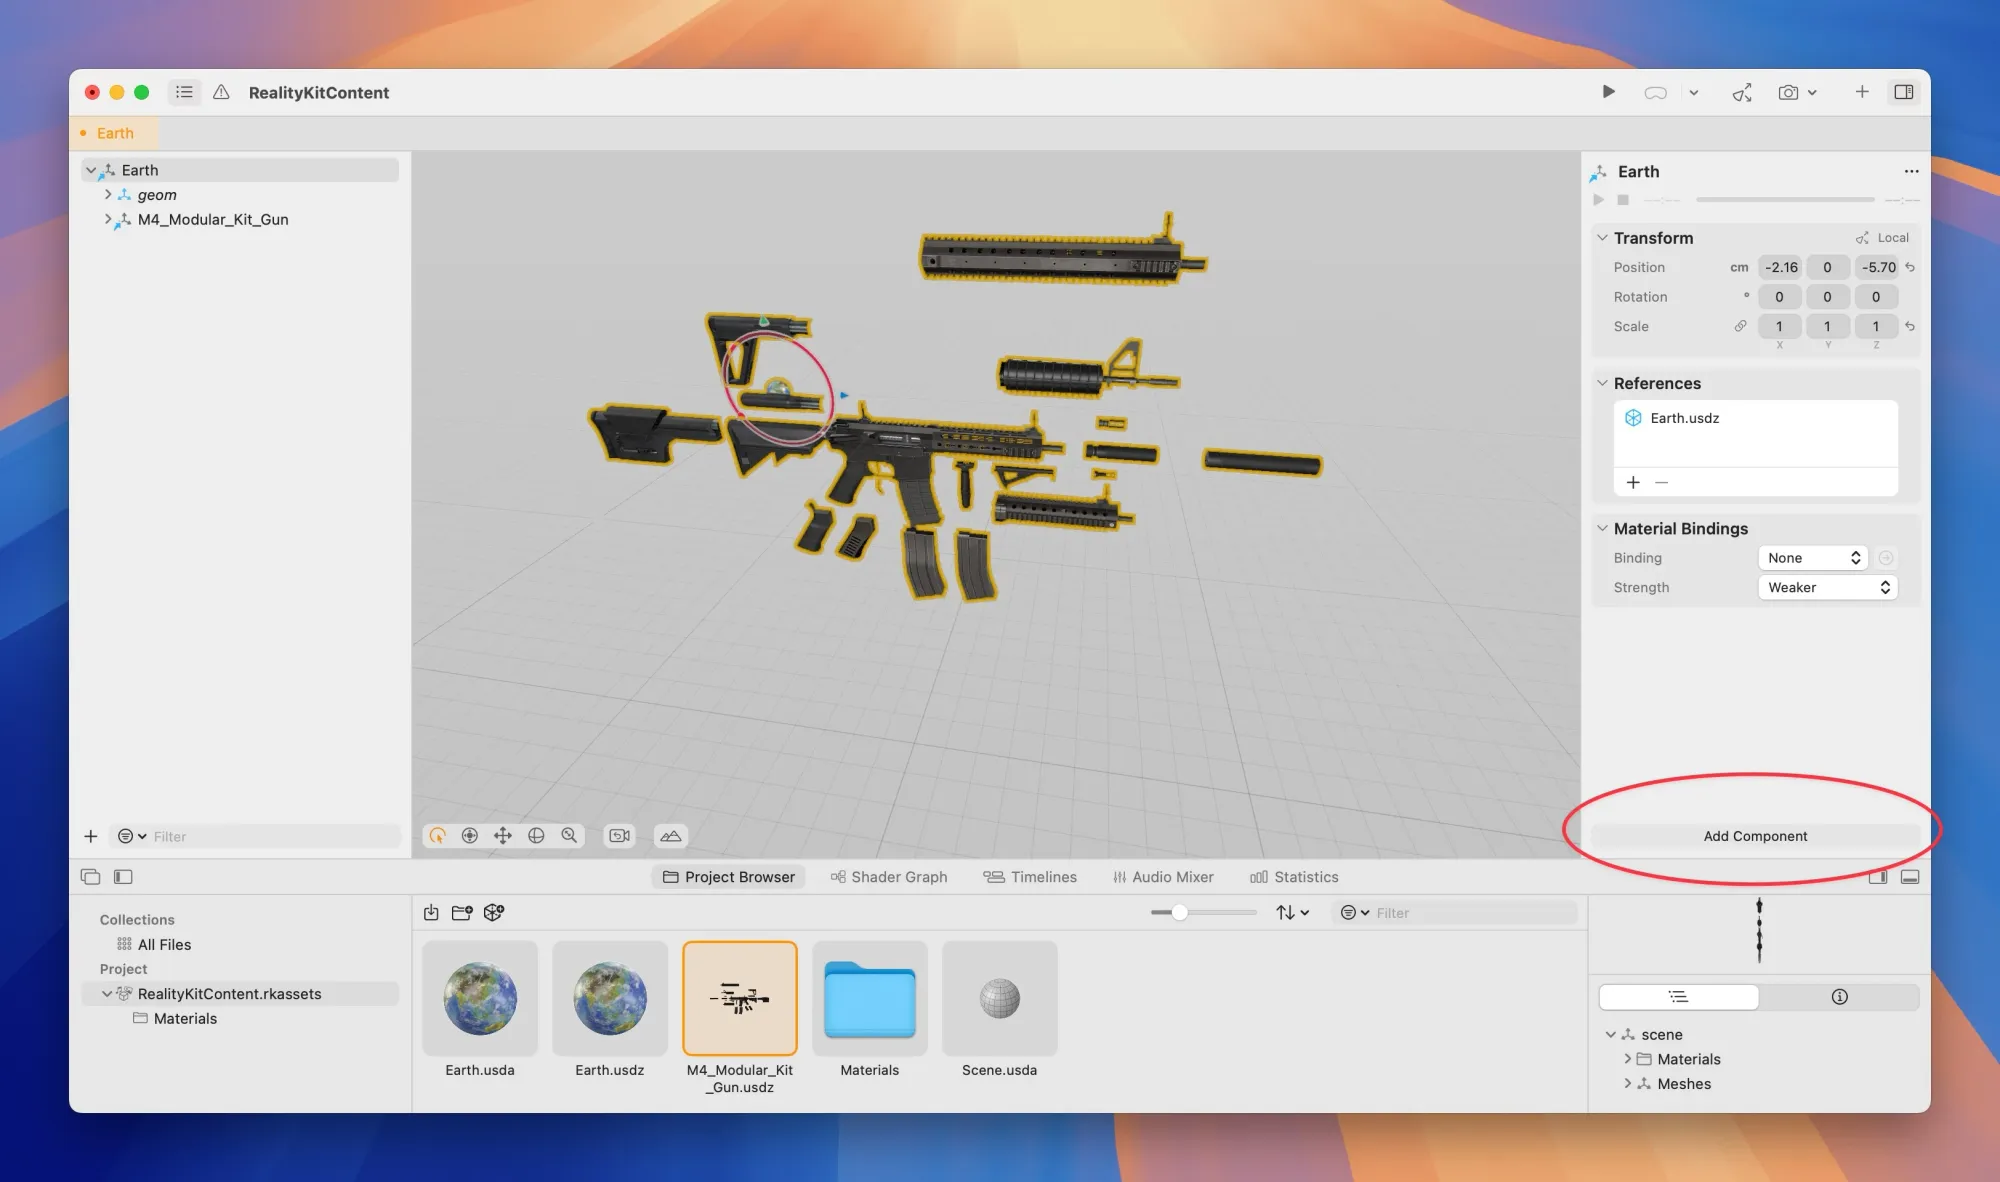Click the camera capture icon in toolbar
This screenshot has height=1182, width=2000.
pos(1788,92)
